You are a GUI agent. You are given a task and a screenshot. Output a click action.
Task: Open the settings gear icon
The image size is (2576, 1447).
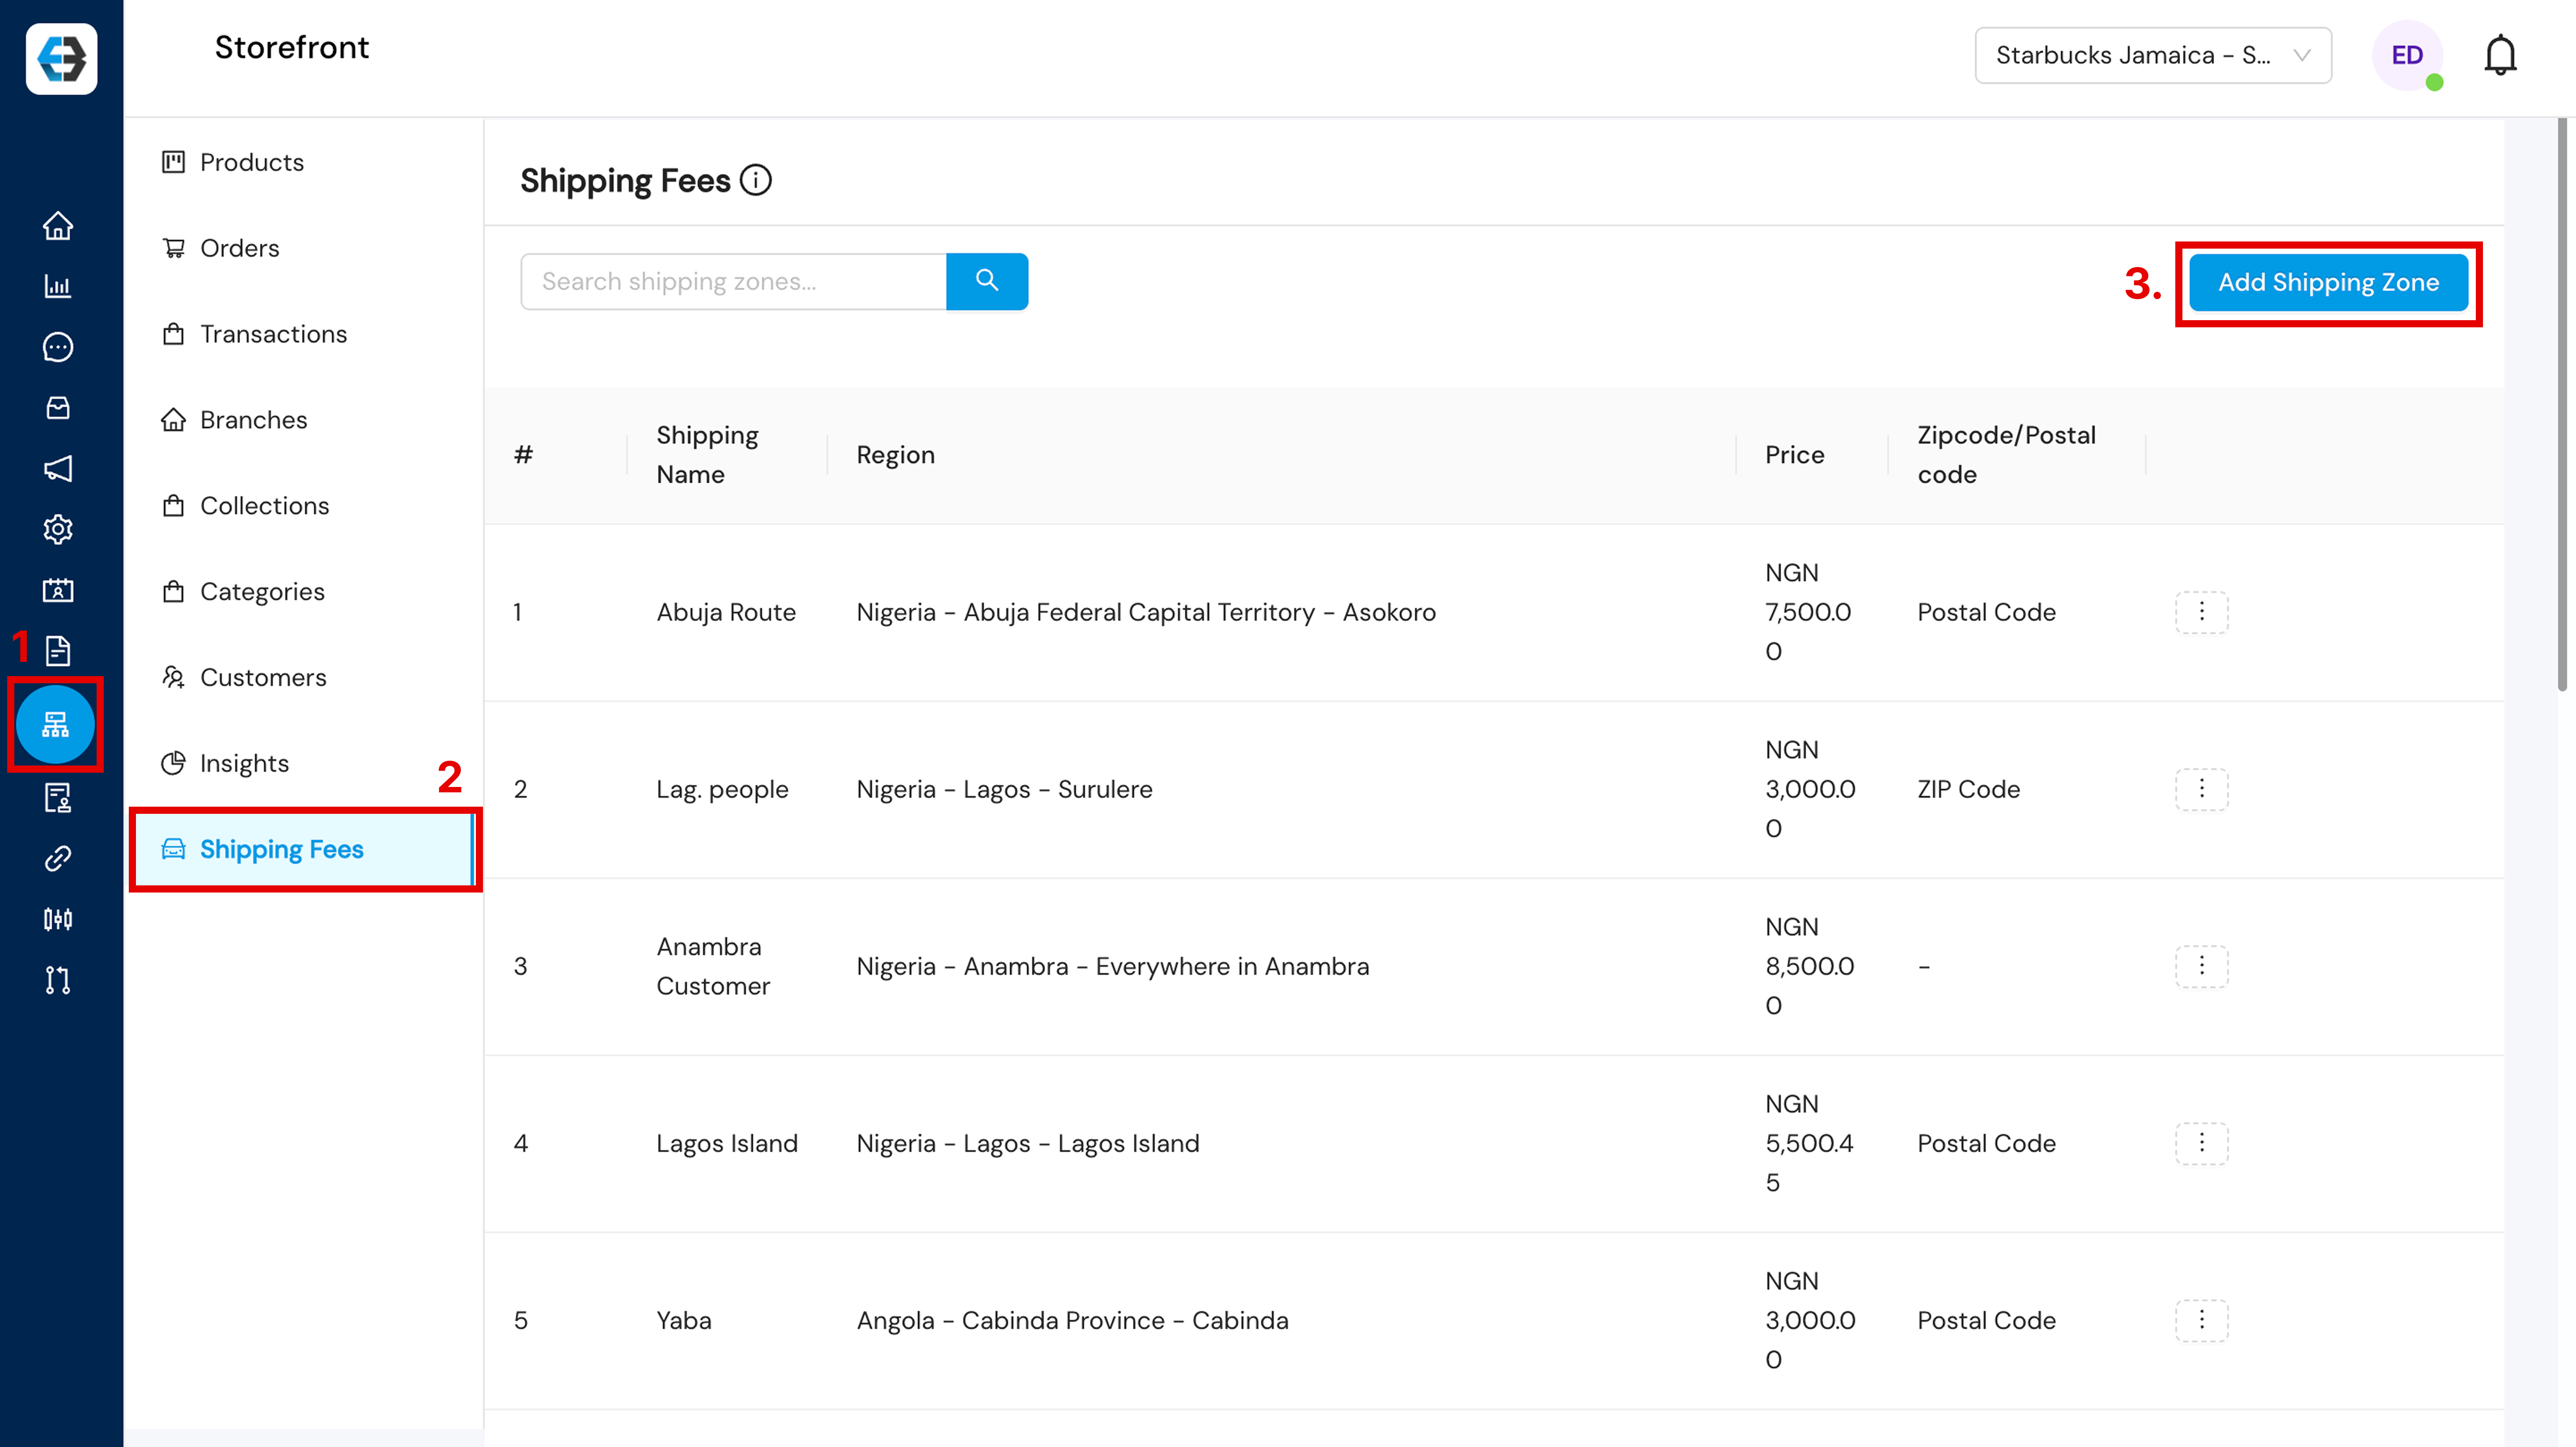pyautogui.click(x=58, y=529)
